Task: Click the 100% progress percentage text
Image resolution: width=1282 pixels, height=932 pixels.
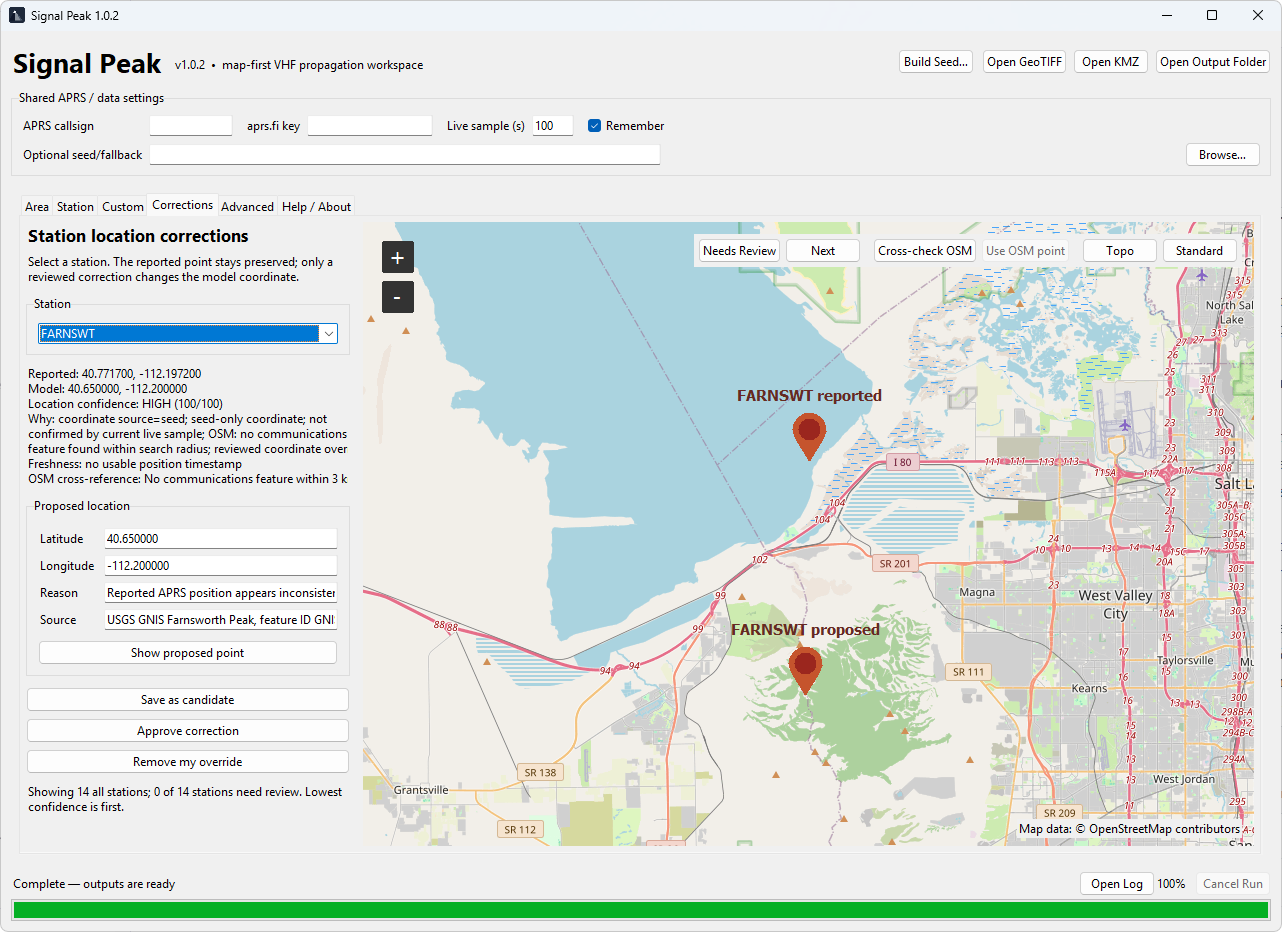Action: 1171,884
